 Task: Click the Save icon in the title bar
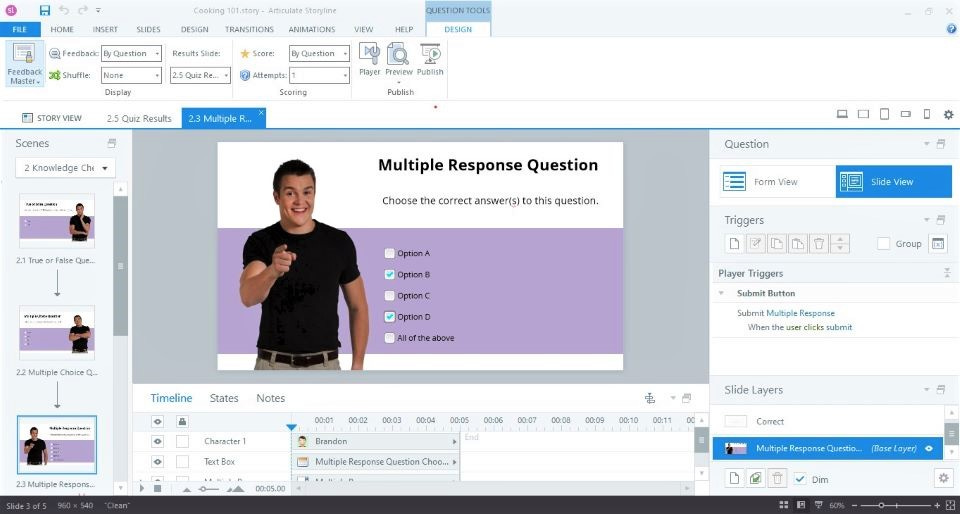tap(45, 10)
